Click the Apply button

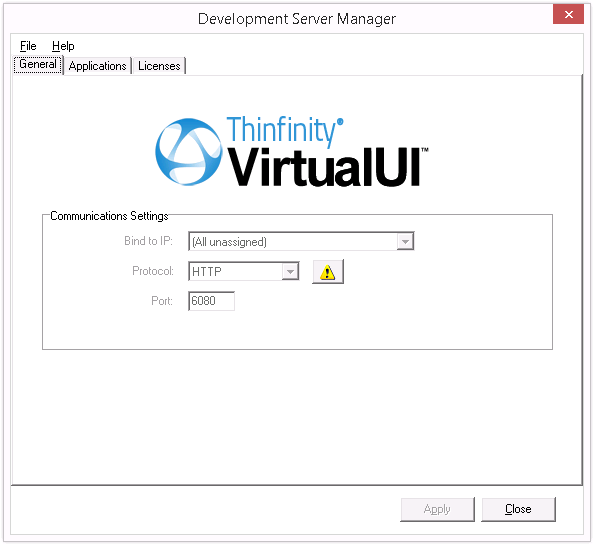[x=437, y=509]
